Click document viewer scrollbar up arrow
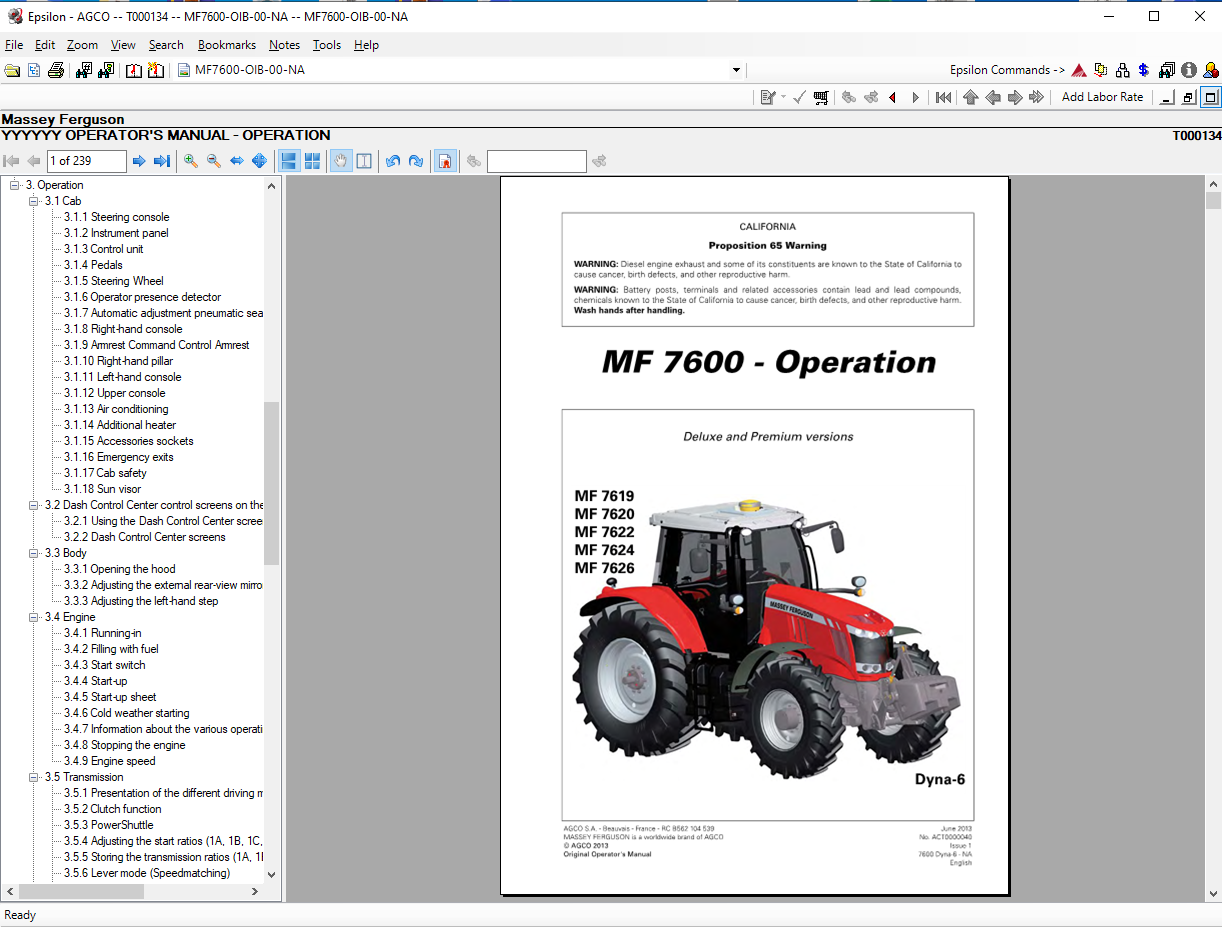The width and height of the screenshot is (1222, 927). point(1213,185)
